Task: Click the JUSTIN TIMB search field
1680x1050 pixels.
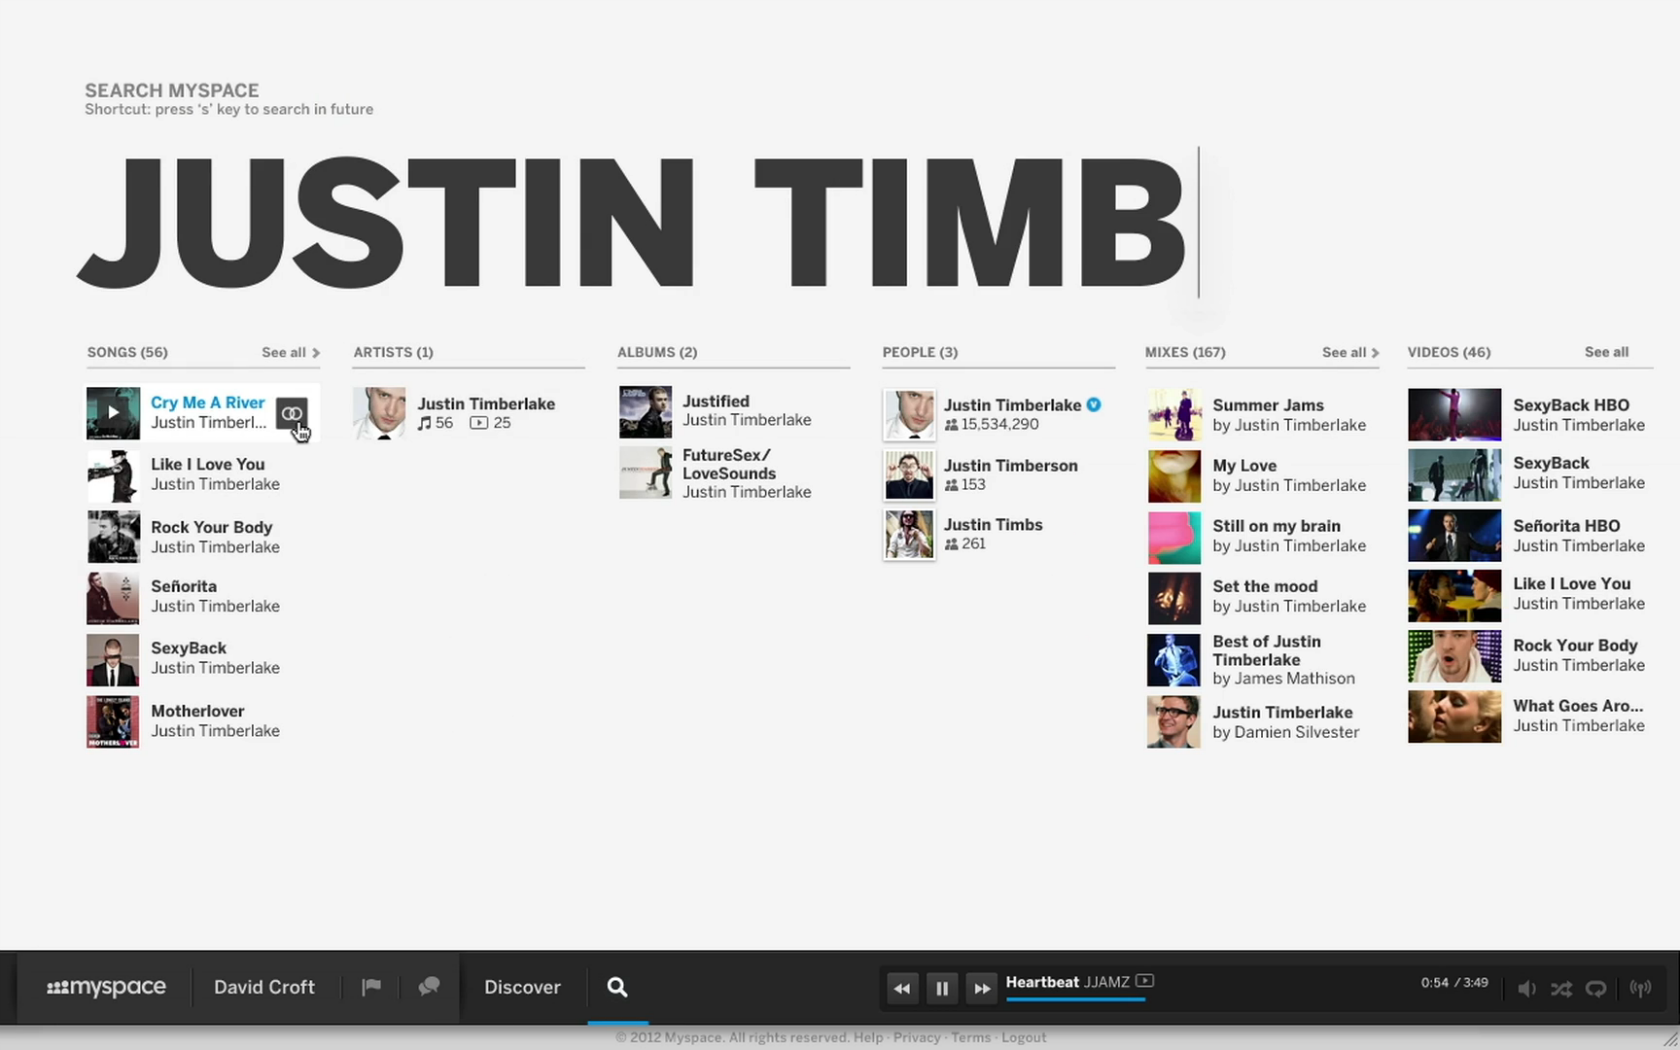Action: tap(640, 222)
